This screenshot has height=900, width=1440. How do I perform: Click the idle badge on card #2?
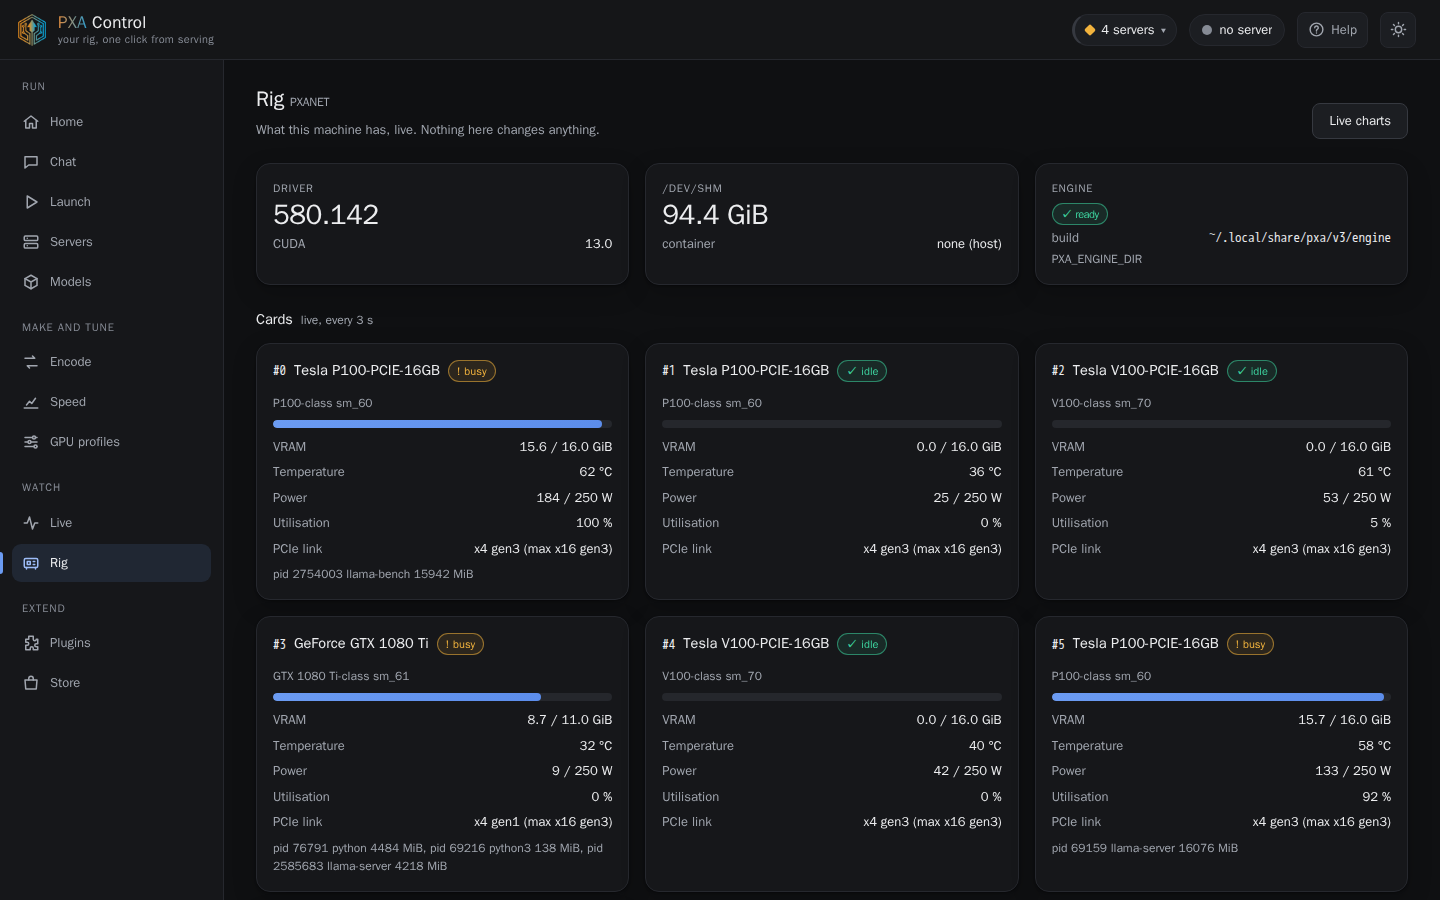(1252, 371)
